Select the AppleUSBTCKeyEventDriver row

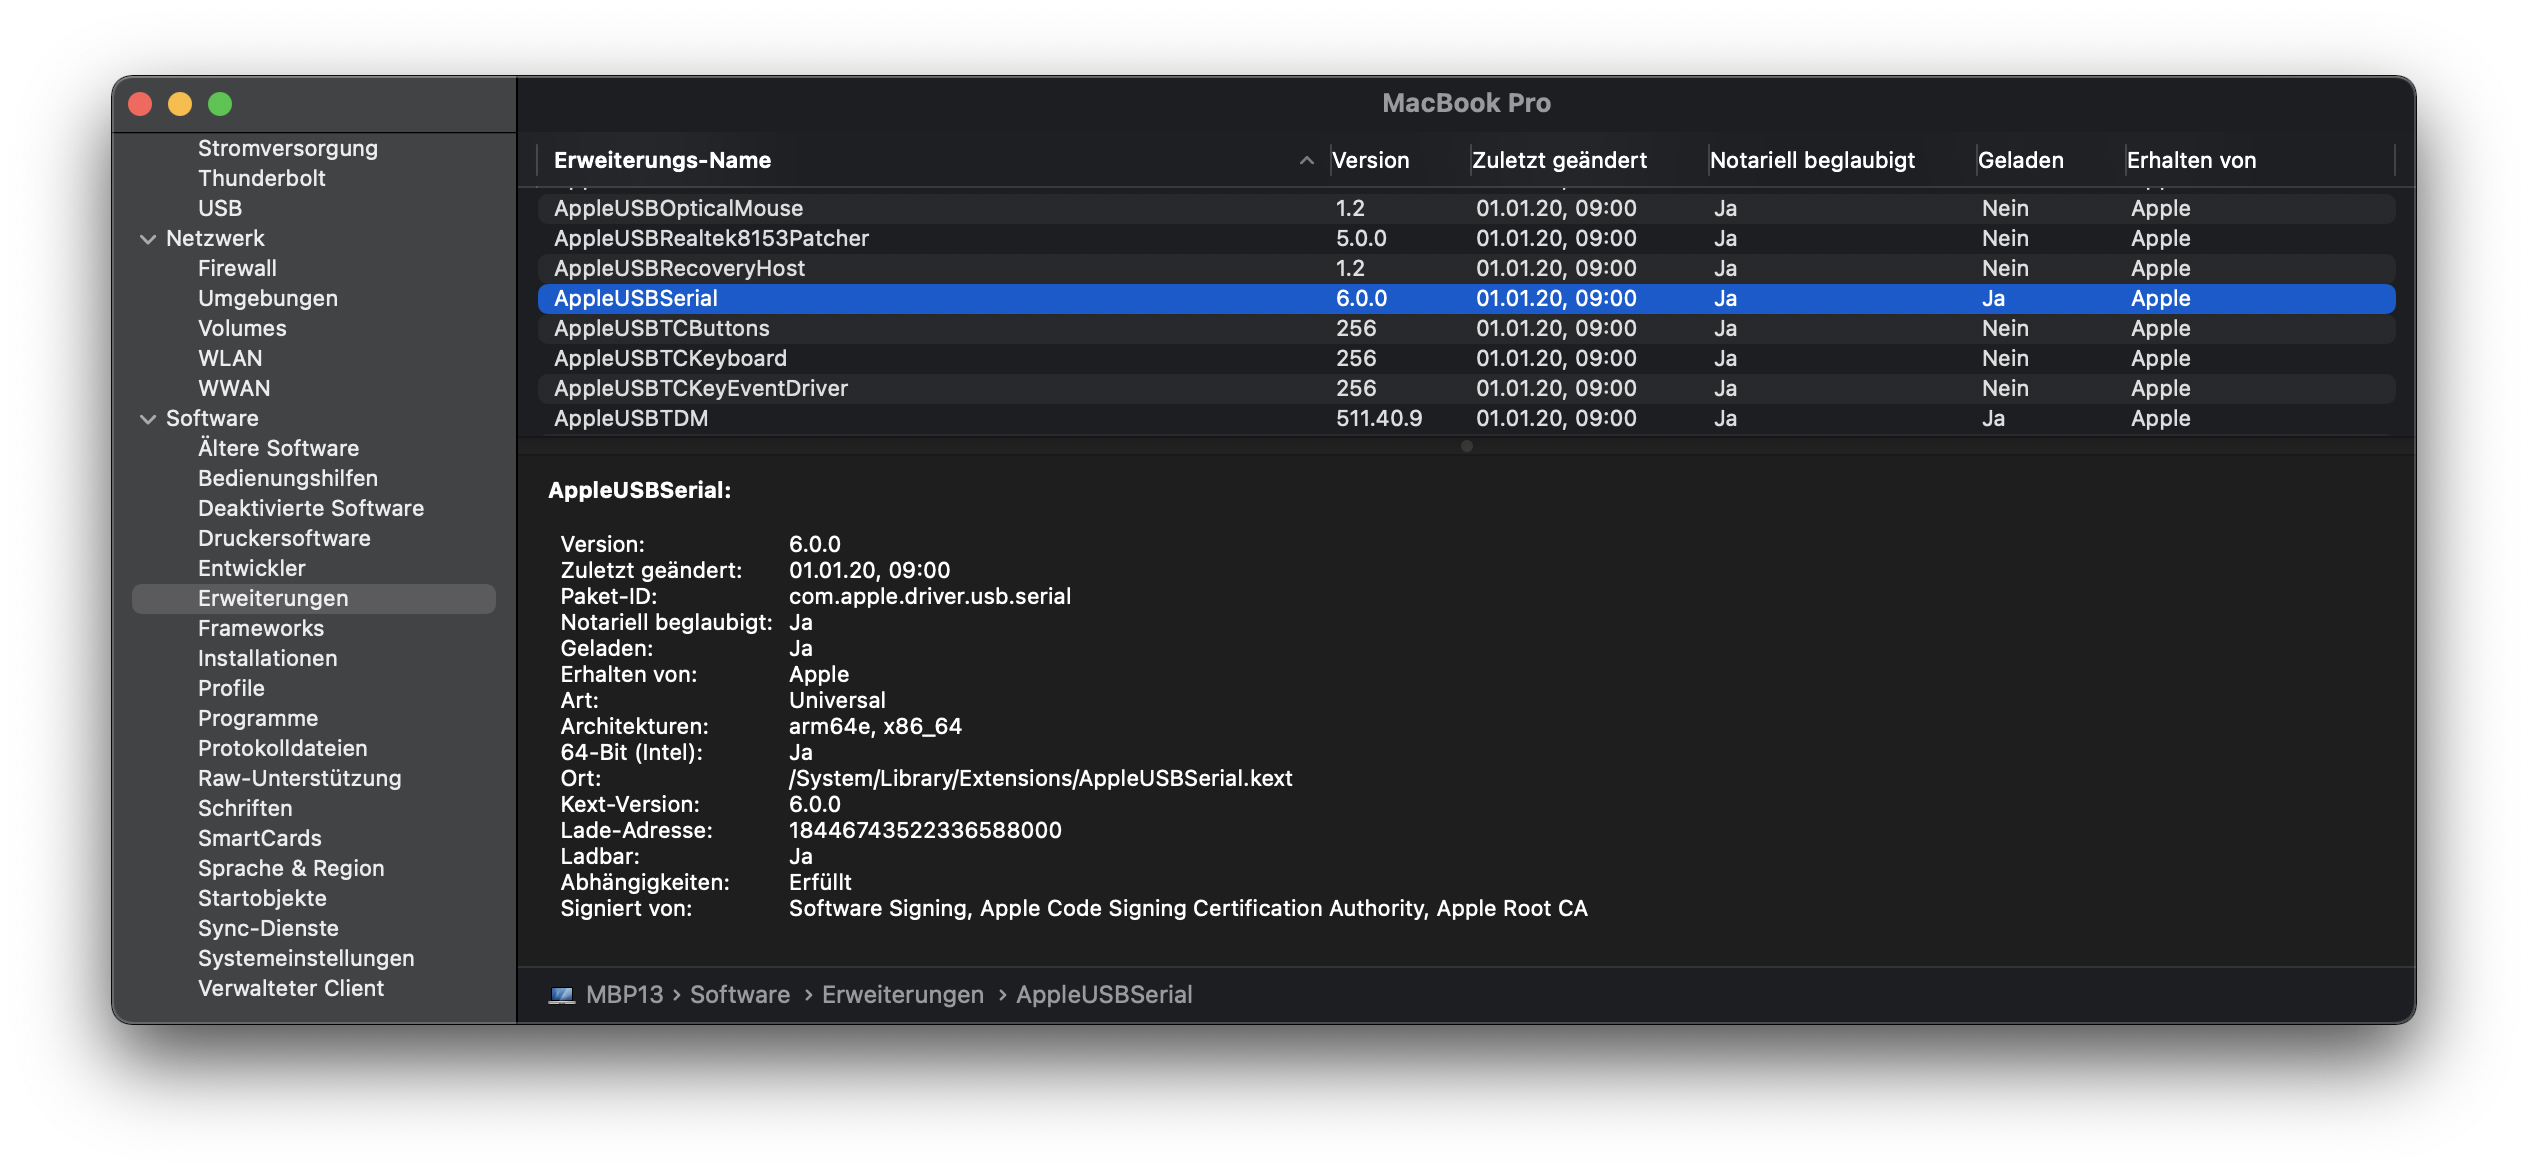click(1466, 388)
